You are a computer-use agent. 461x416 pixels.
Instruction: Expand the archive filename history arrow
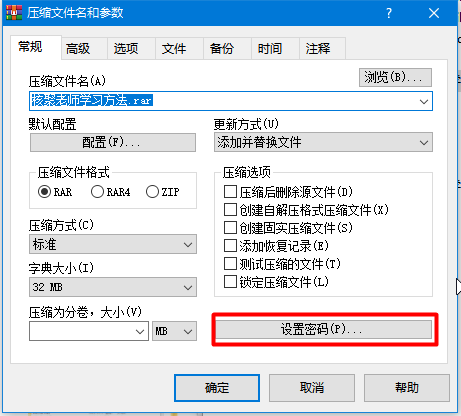(x=424, y=101)
